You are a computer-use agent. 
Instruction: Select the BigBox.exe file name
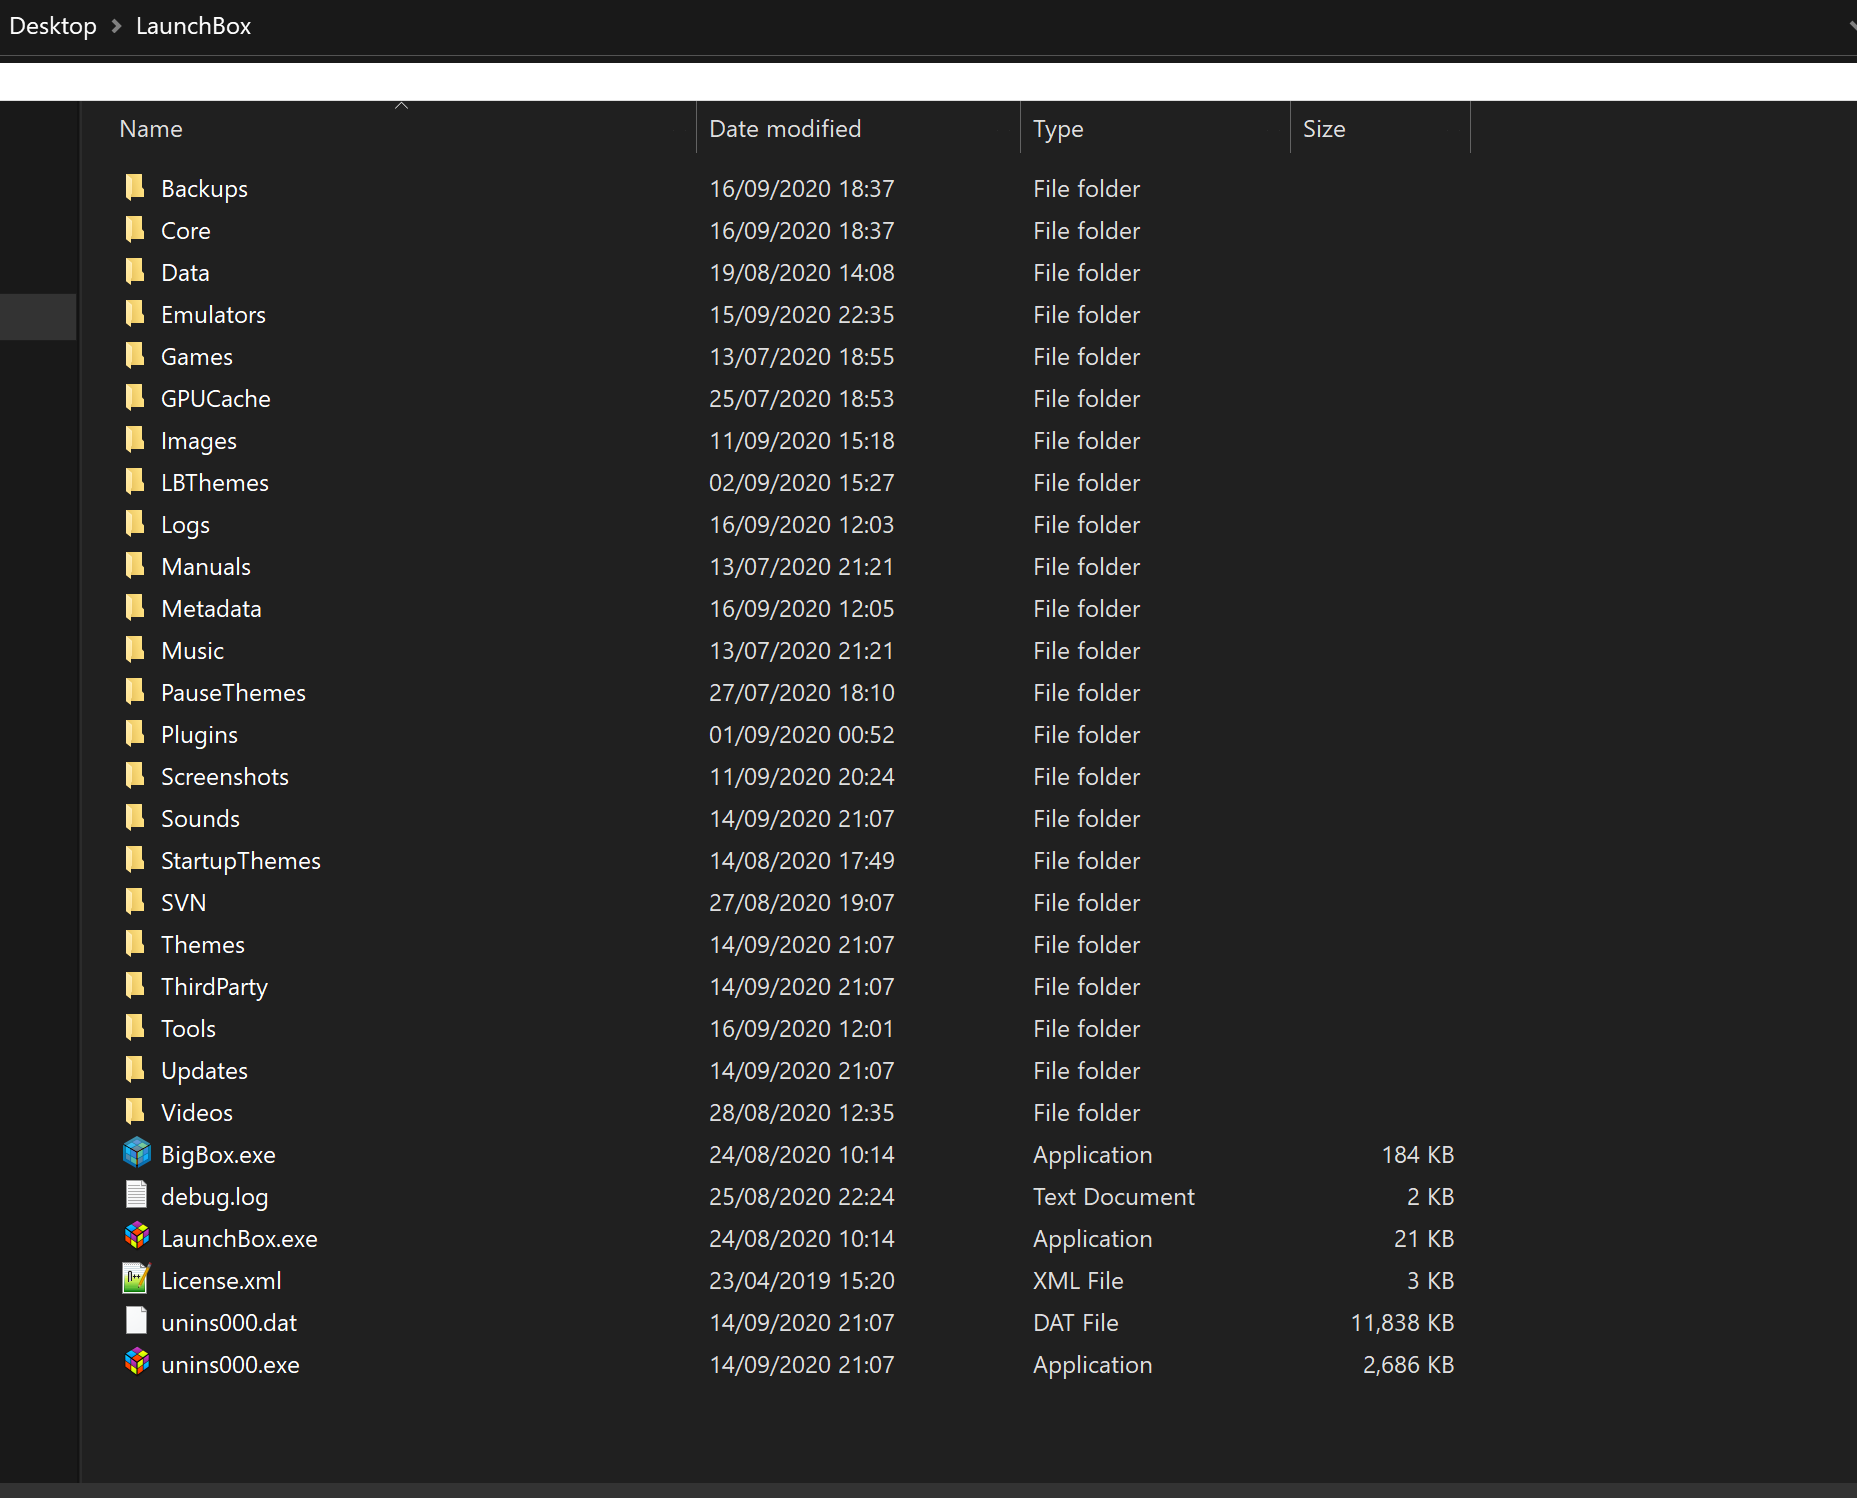click(218, 1155)
